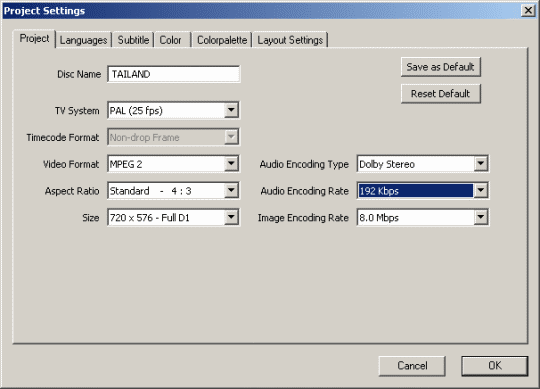Image resolution: width=540 pixels, height=389 pixels.
Task: Close the Project Settings window
Action: coord(528,10)
